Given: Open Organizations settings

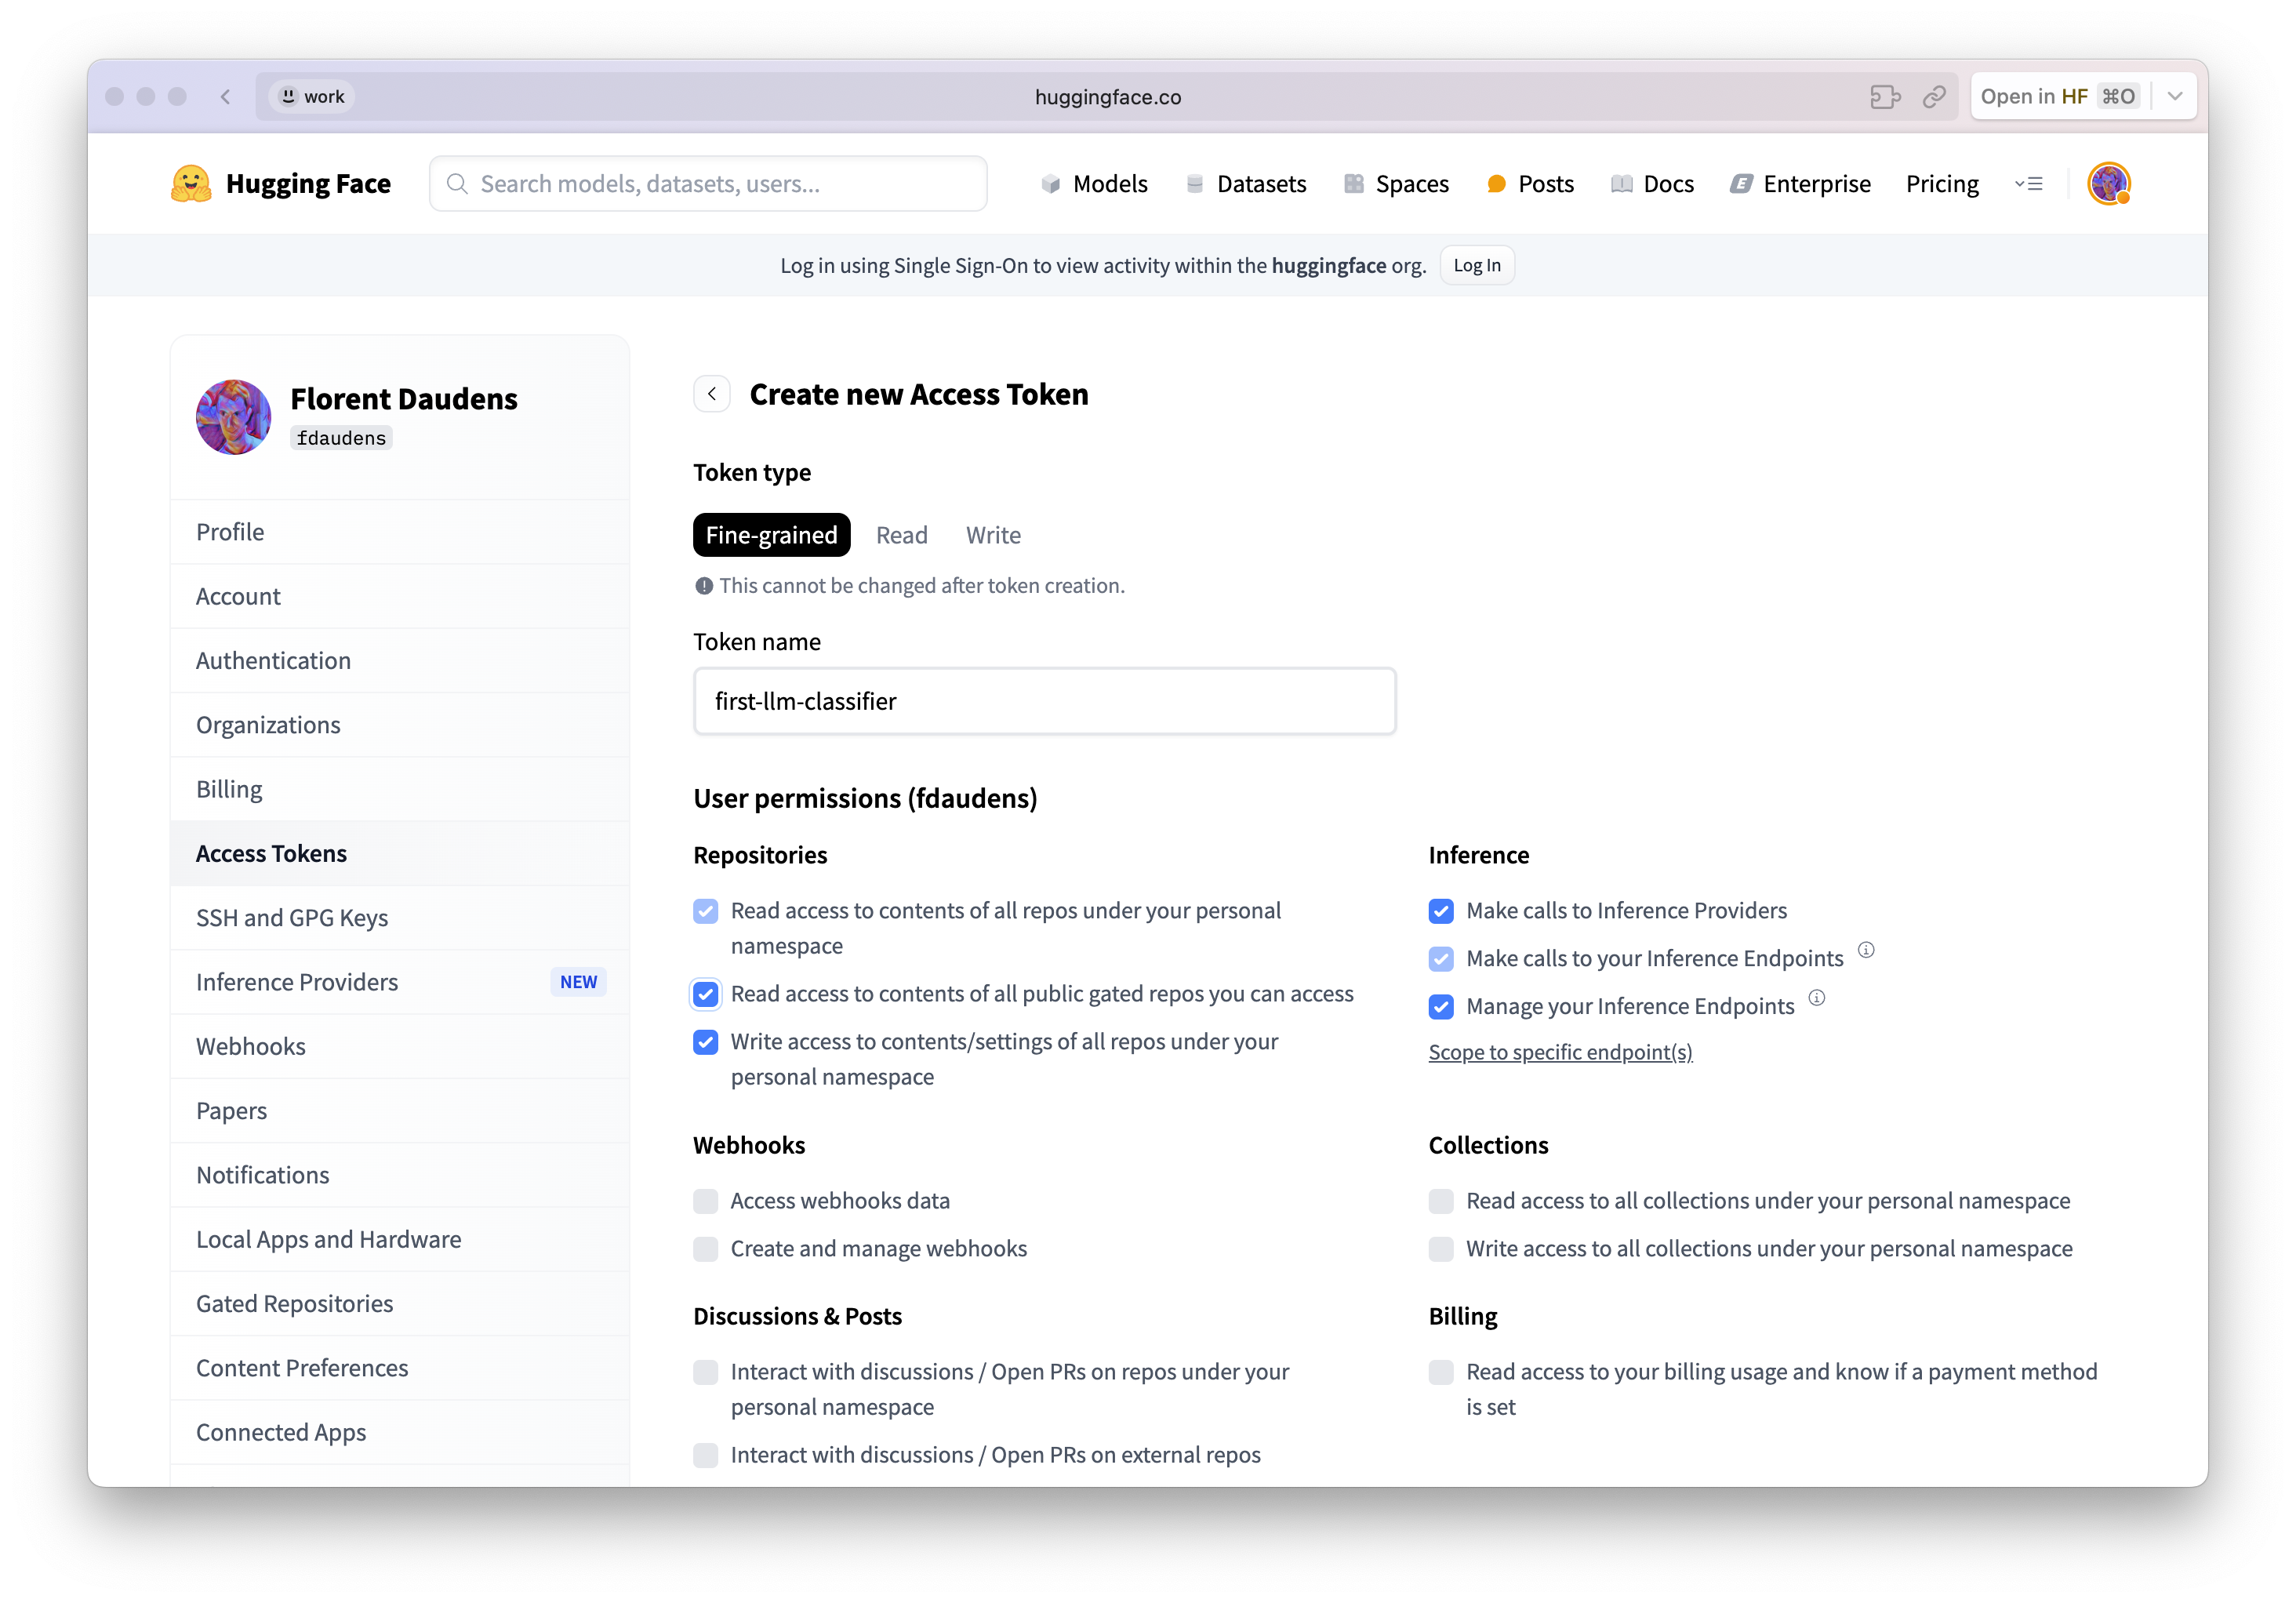Looking at the screenshot, I should 400,725.
